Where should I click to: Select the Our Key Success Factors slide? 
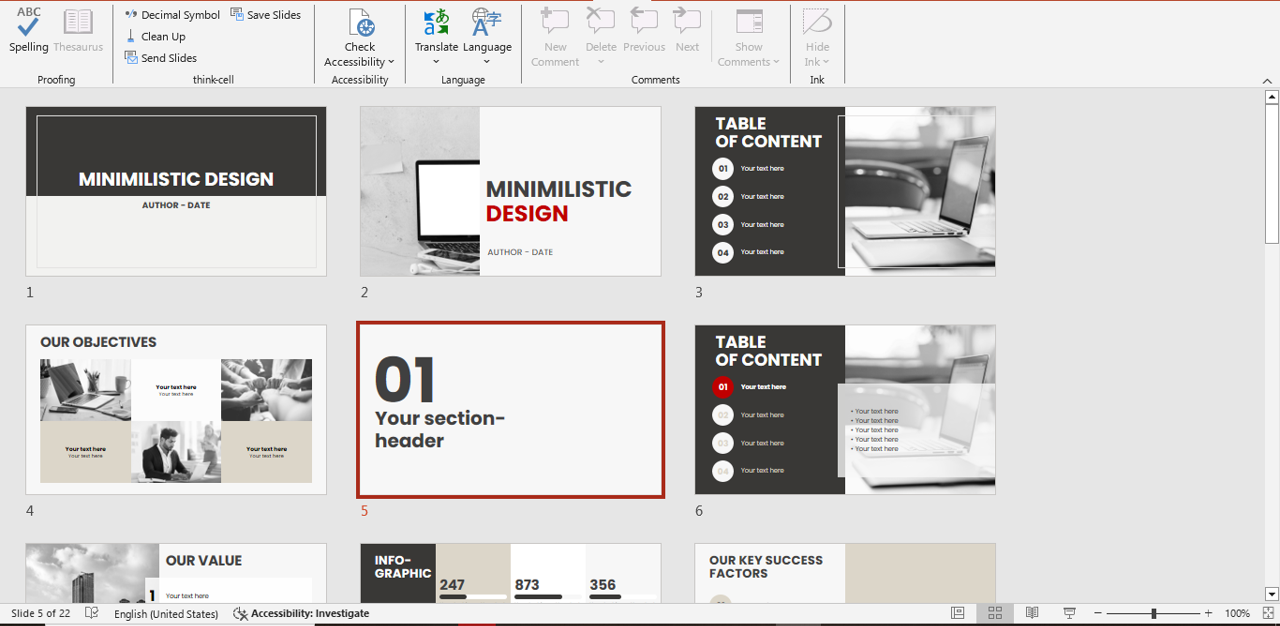click(x=845, y=573)
